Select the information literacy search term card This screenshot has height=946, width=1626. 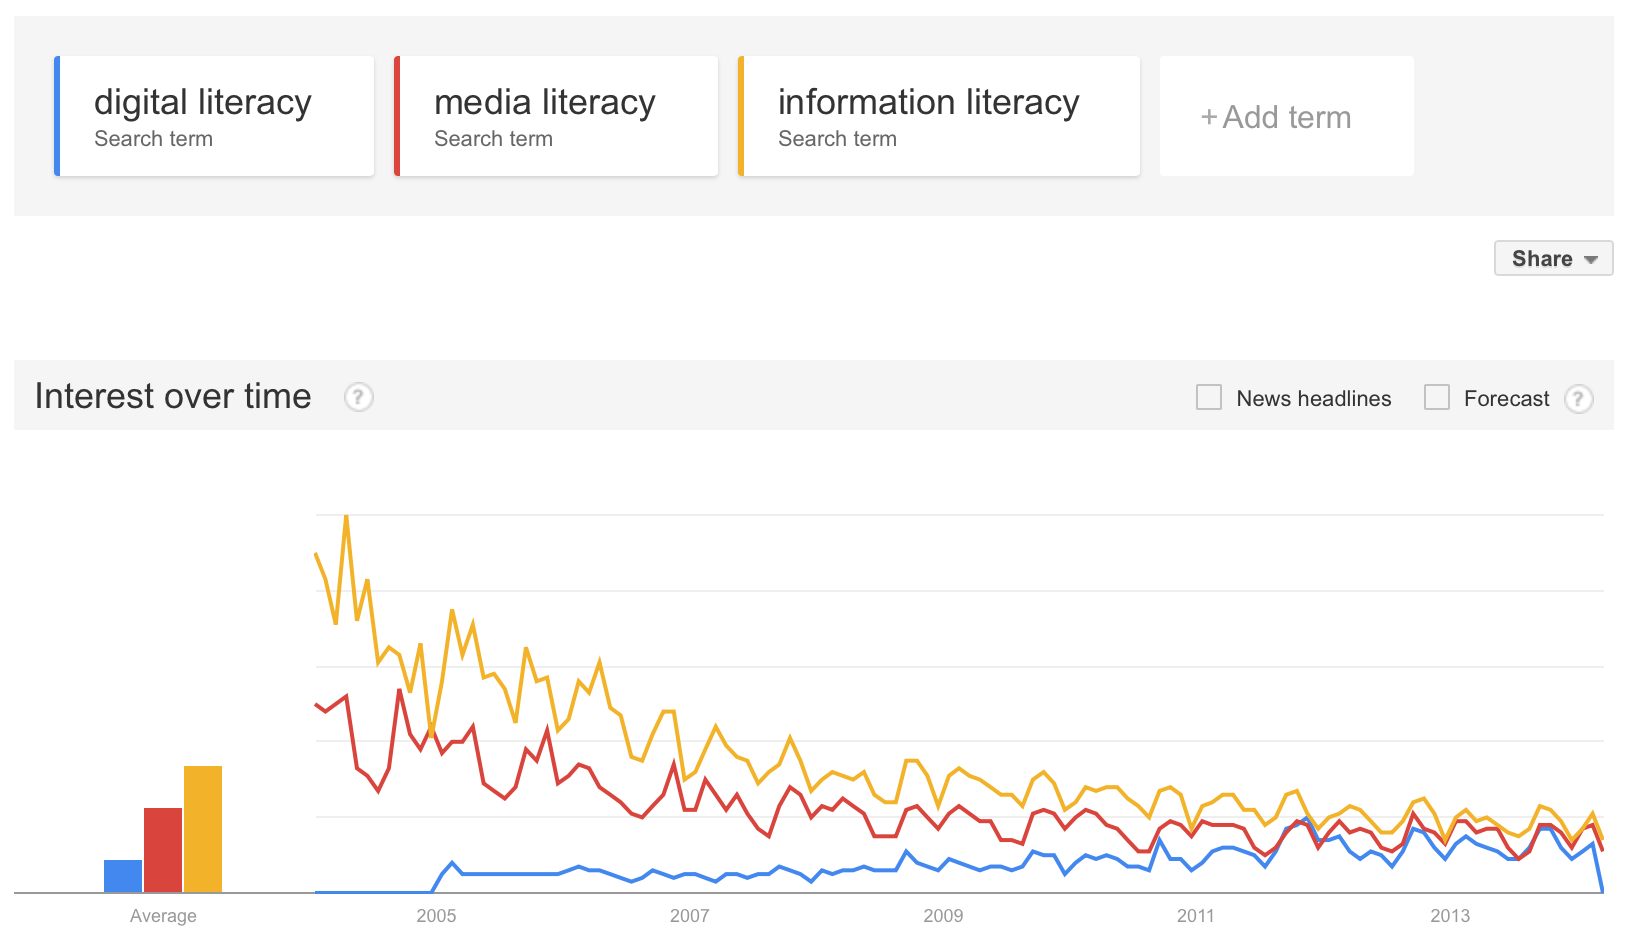tap(939, 117)
